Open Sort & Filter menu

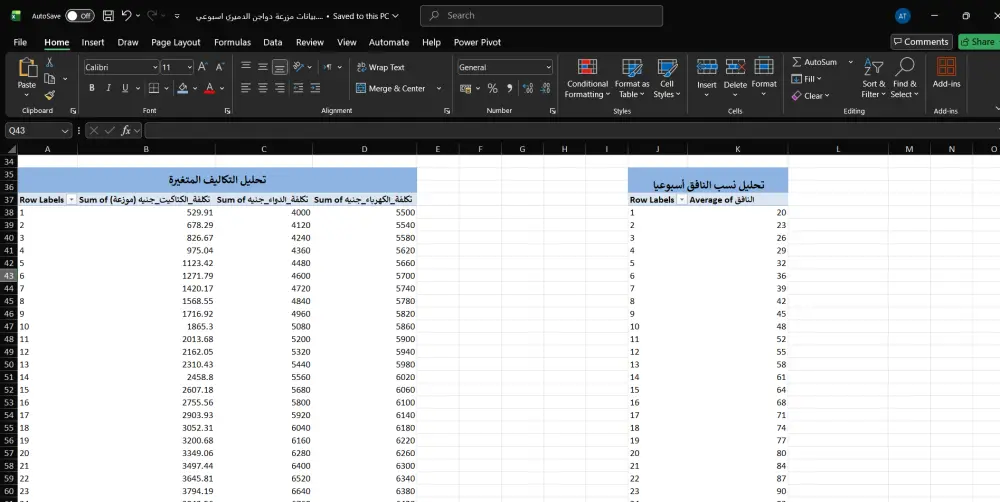873,78
